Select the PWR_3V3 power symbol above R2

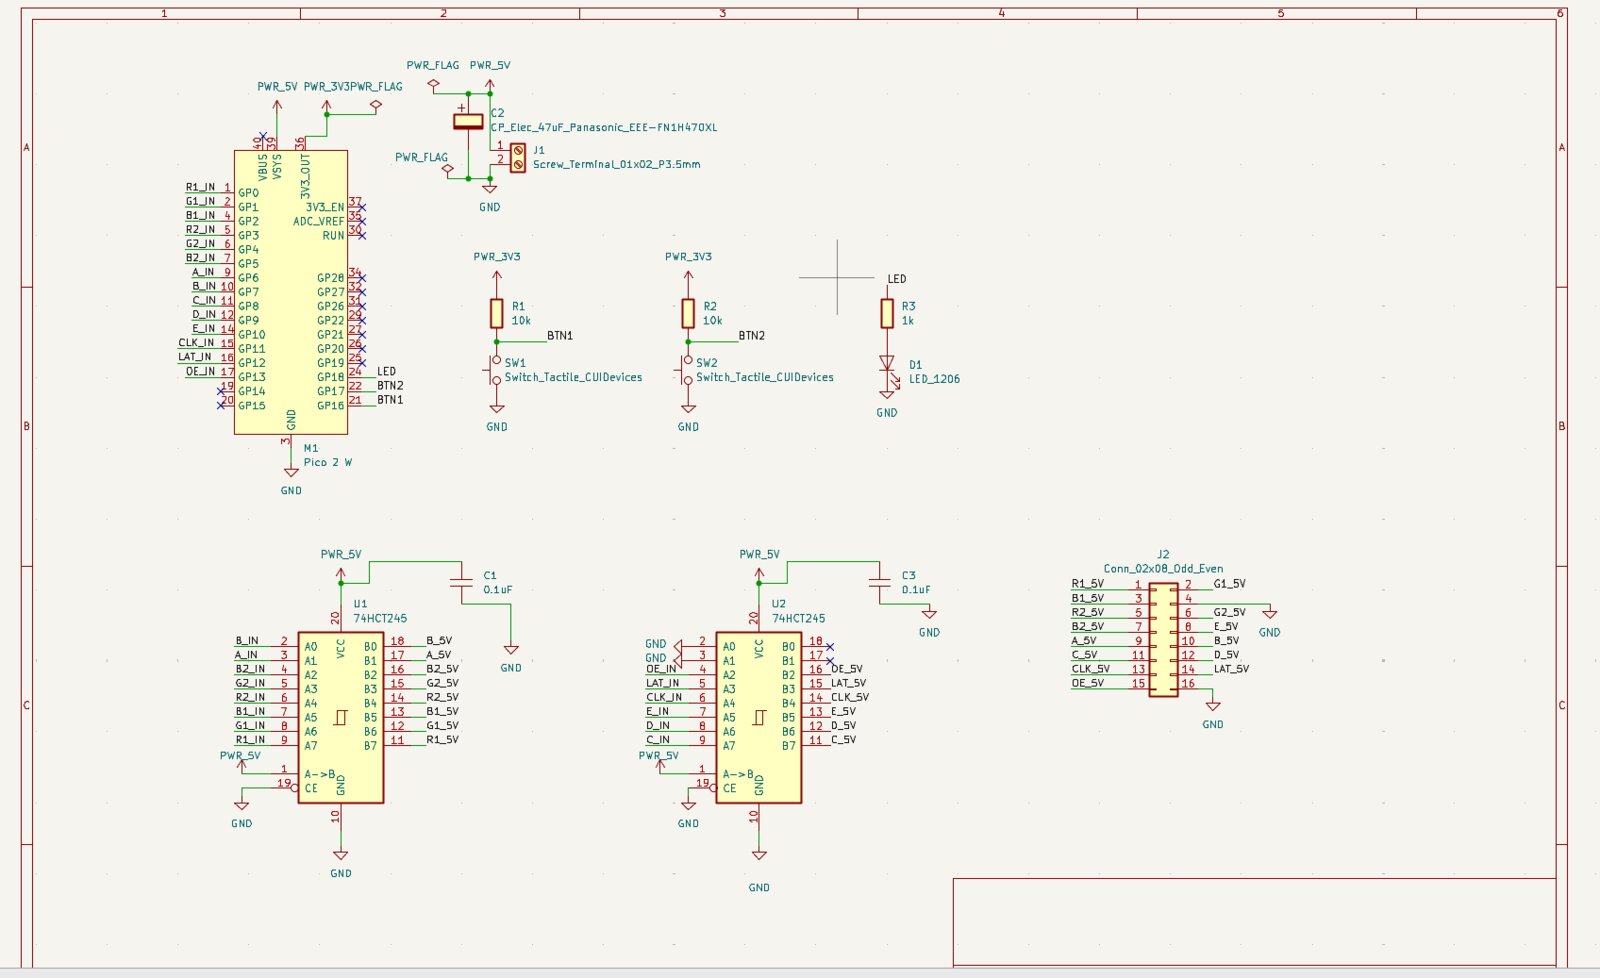coord(688,276)
